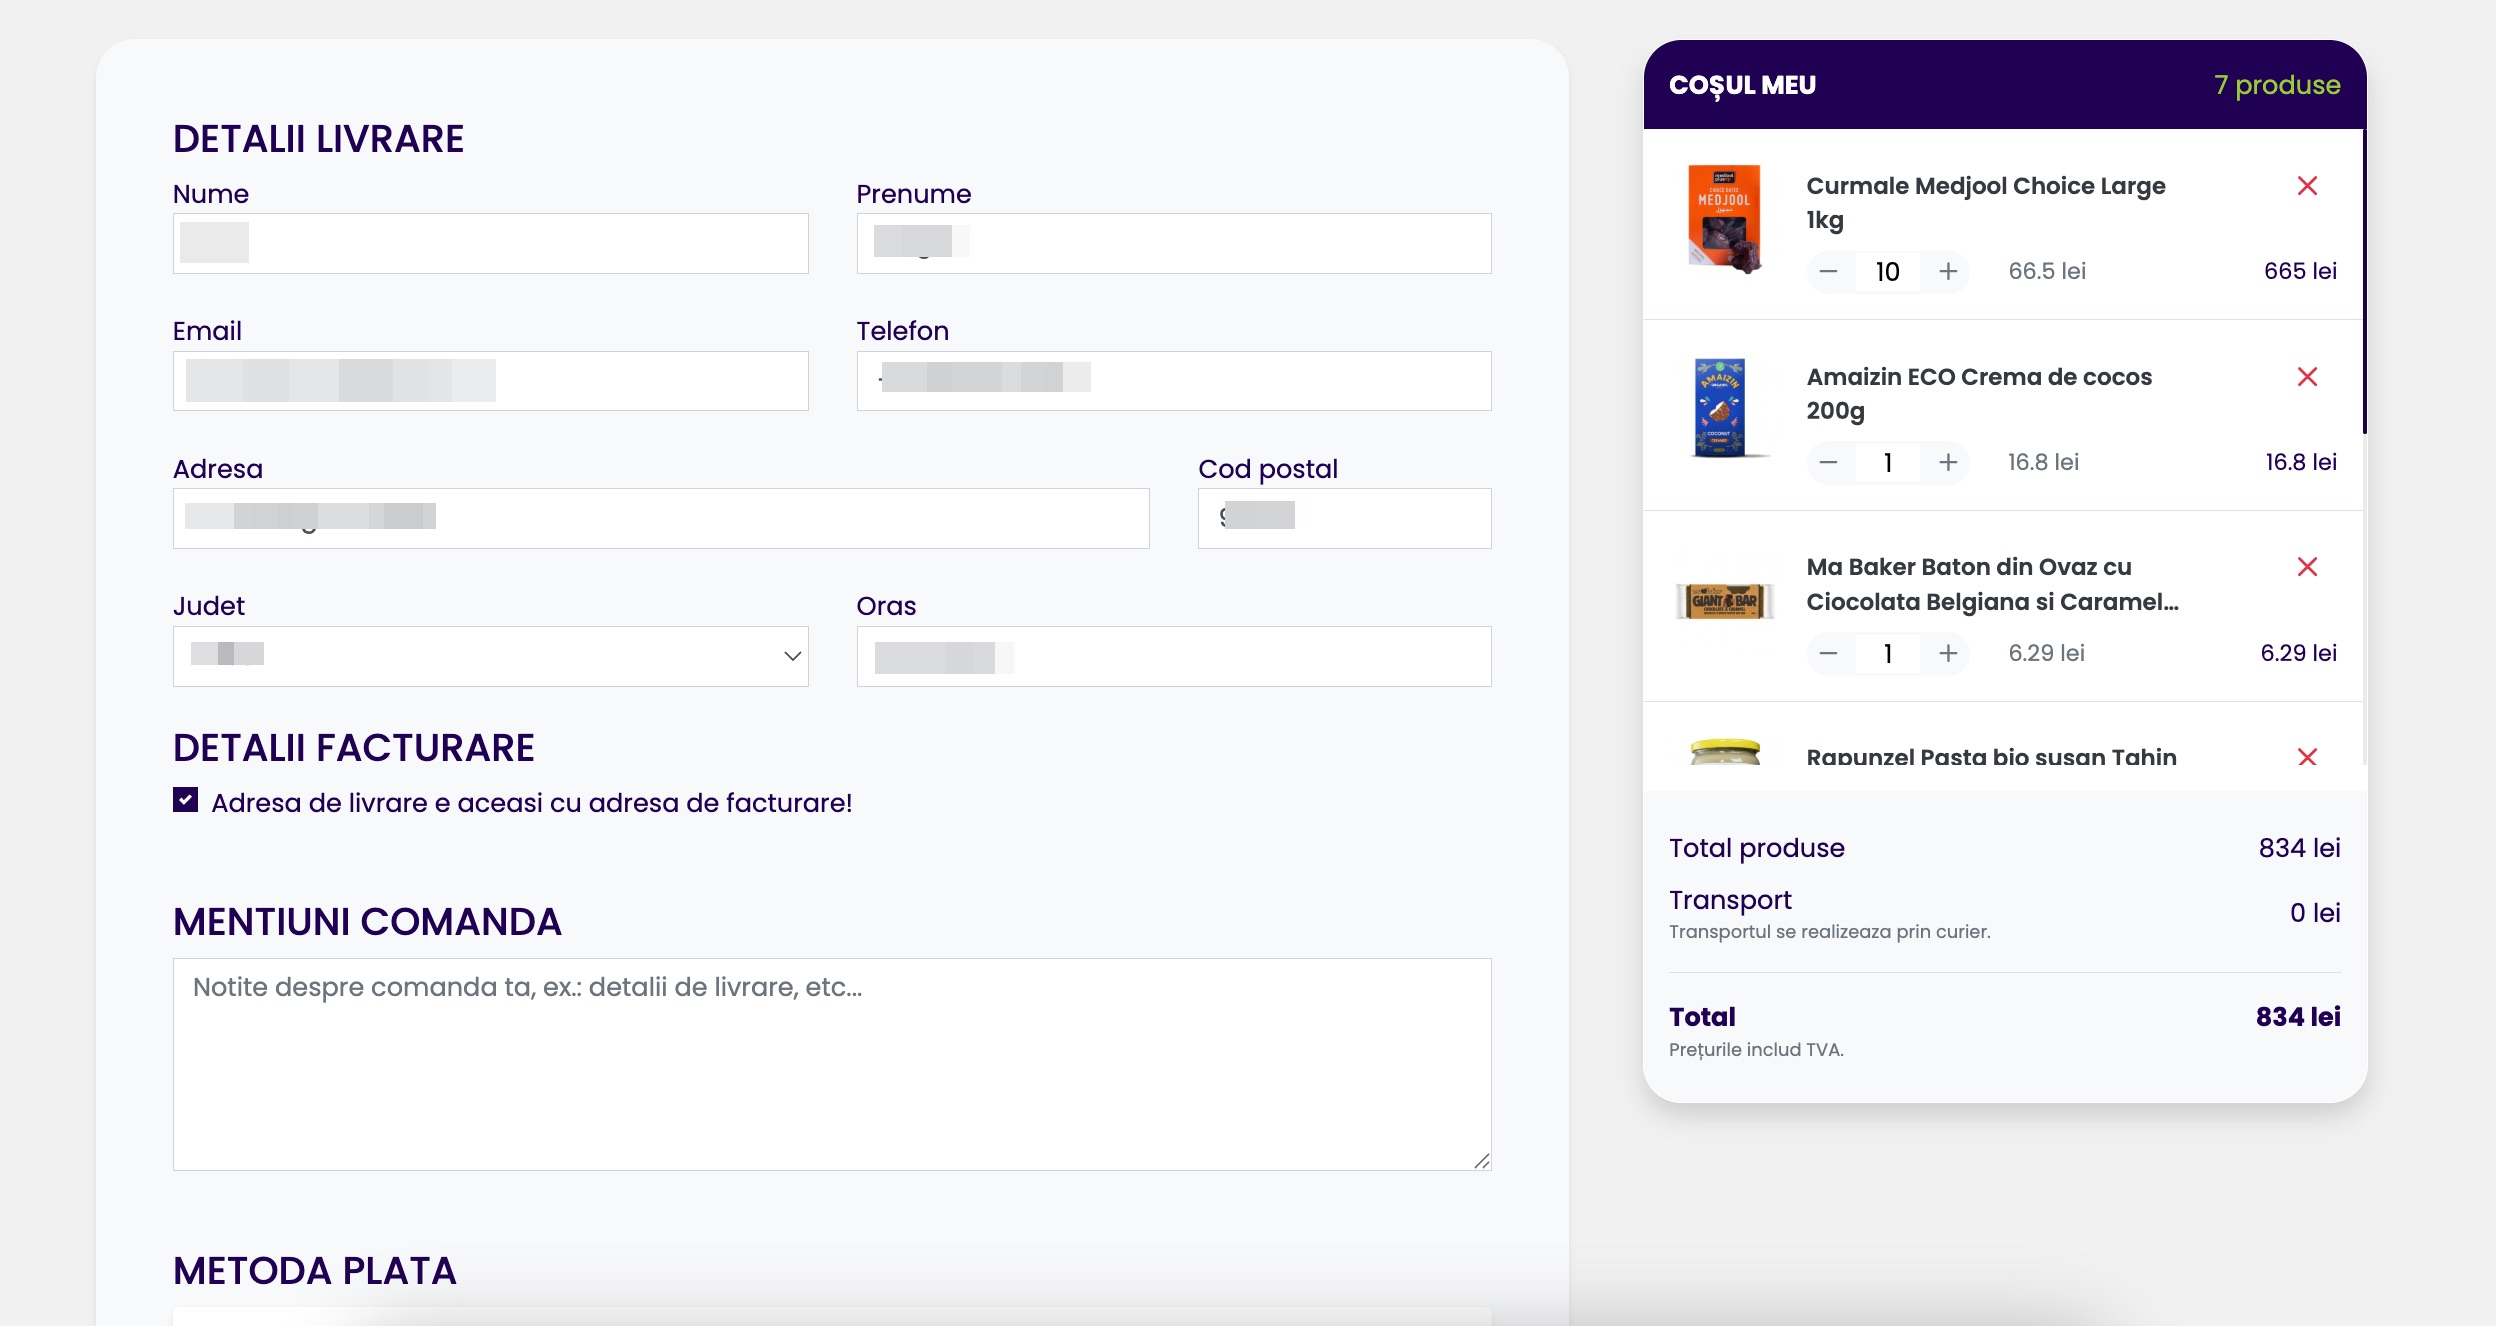Decrease Ma Baker Baton quantity
The height and width of the screenshot is (1326, 2496).
[x=1829, y=654]
